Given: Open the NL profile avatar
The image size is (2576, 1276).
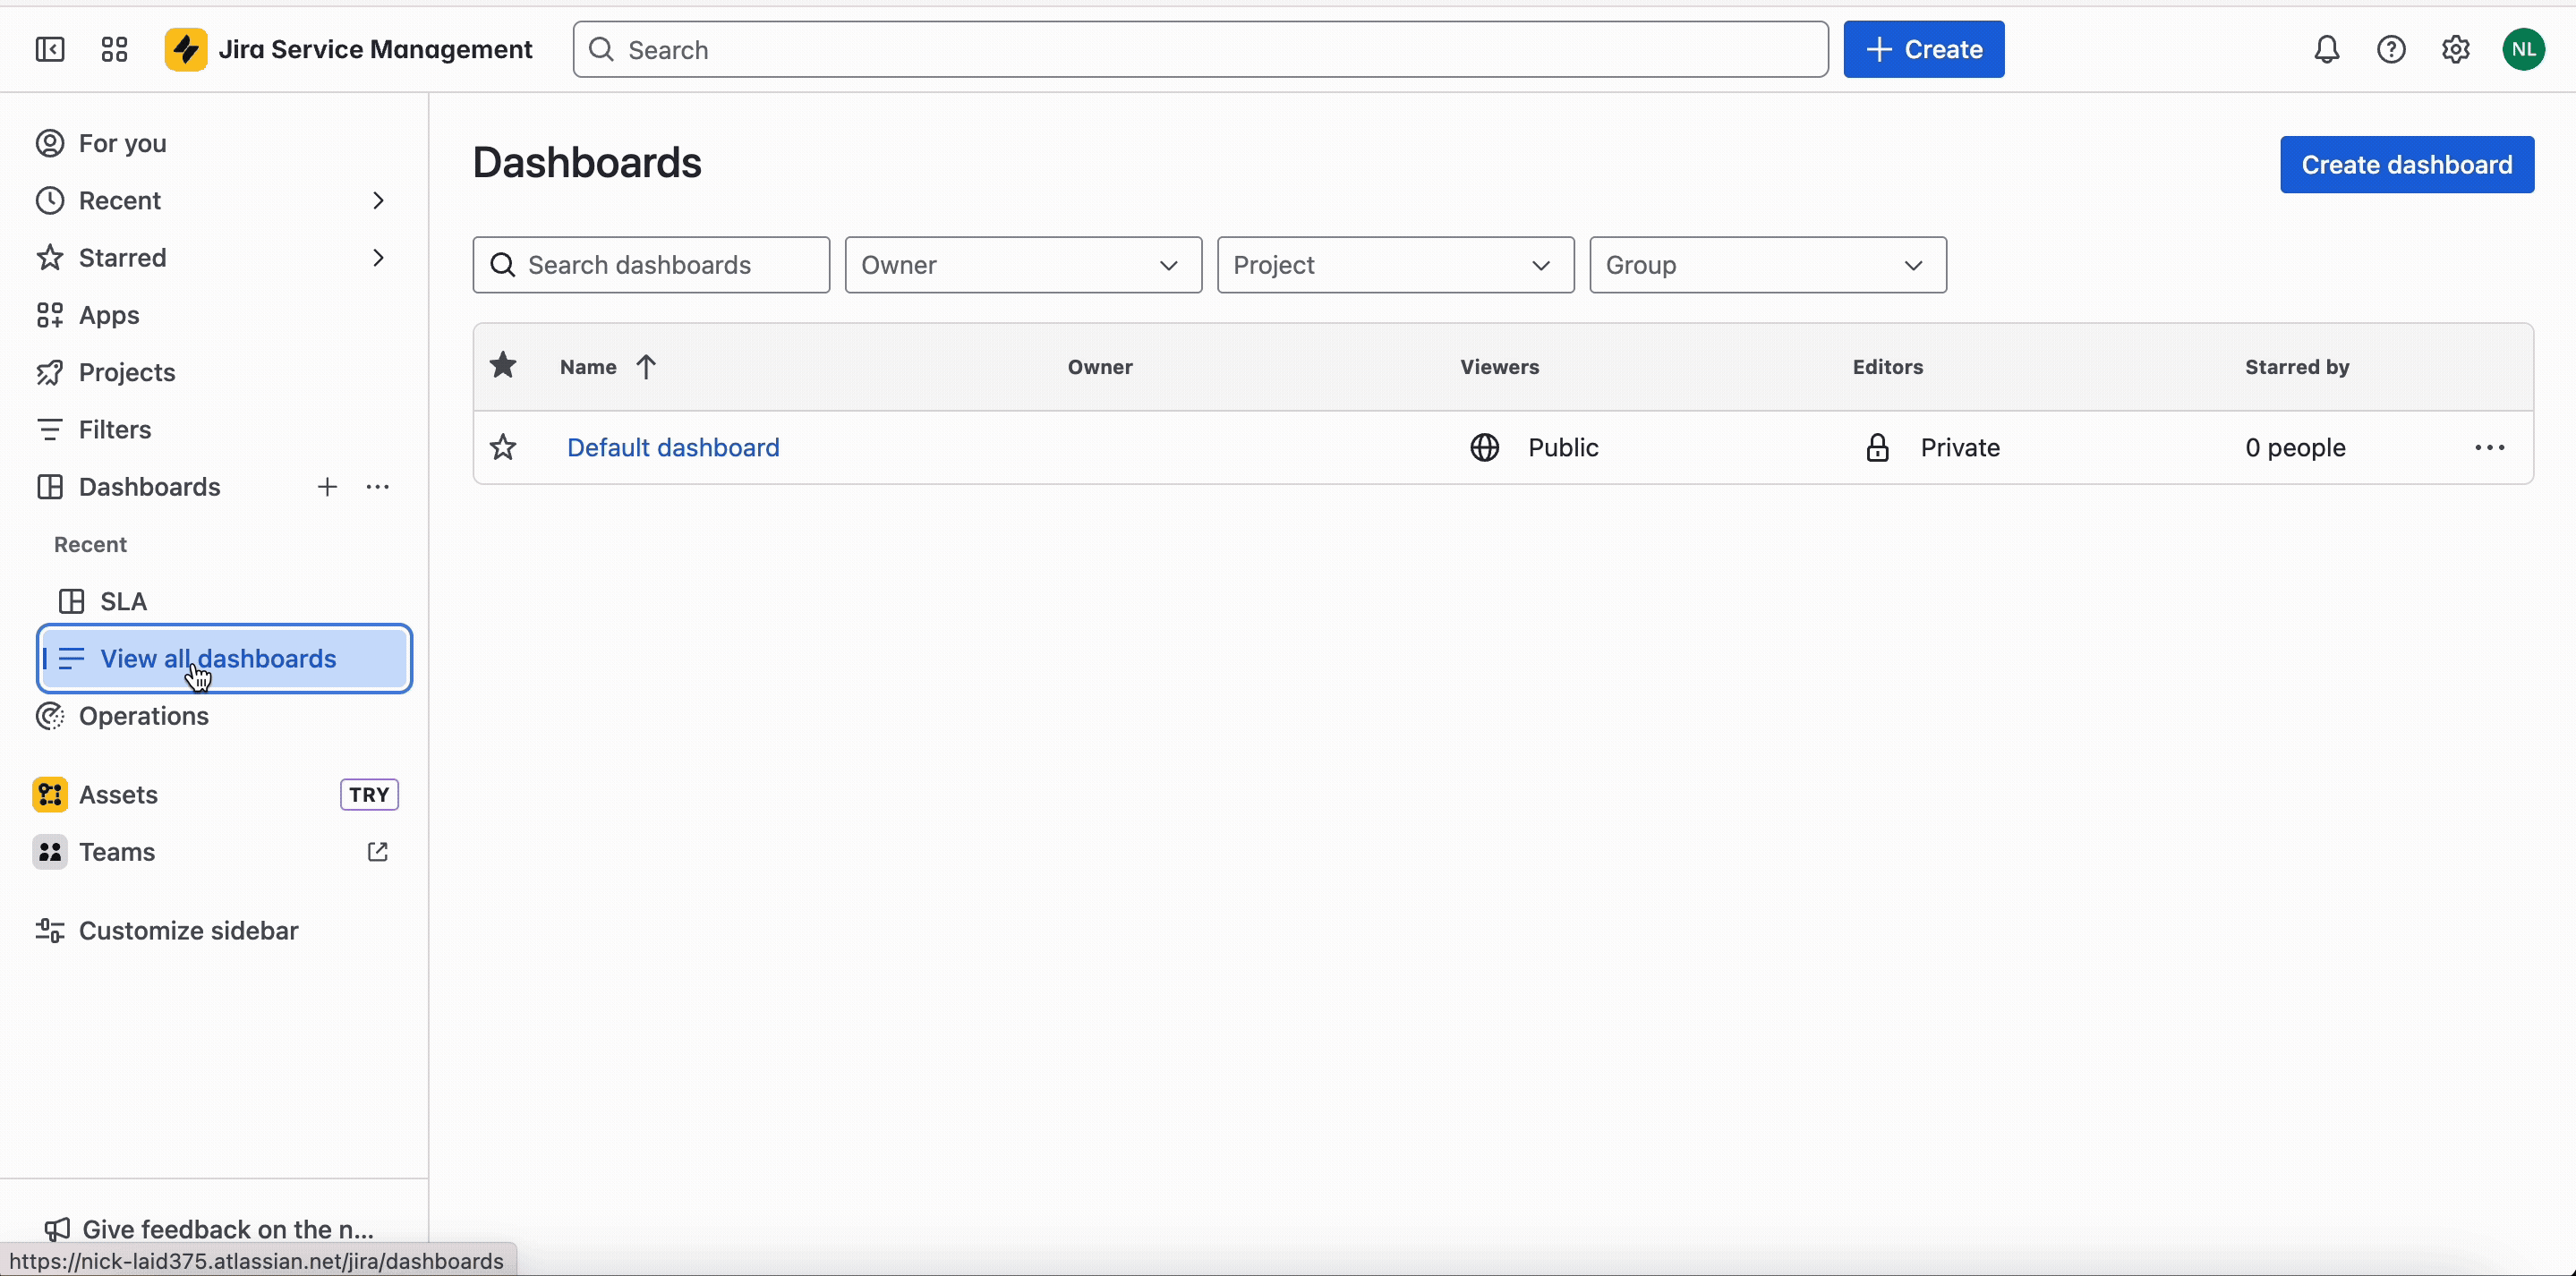Looking at the screenshot, I should pyautogui.click(x=2523, y=49).
